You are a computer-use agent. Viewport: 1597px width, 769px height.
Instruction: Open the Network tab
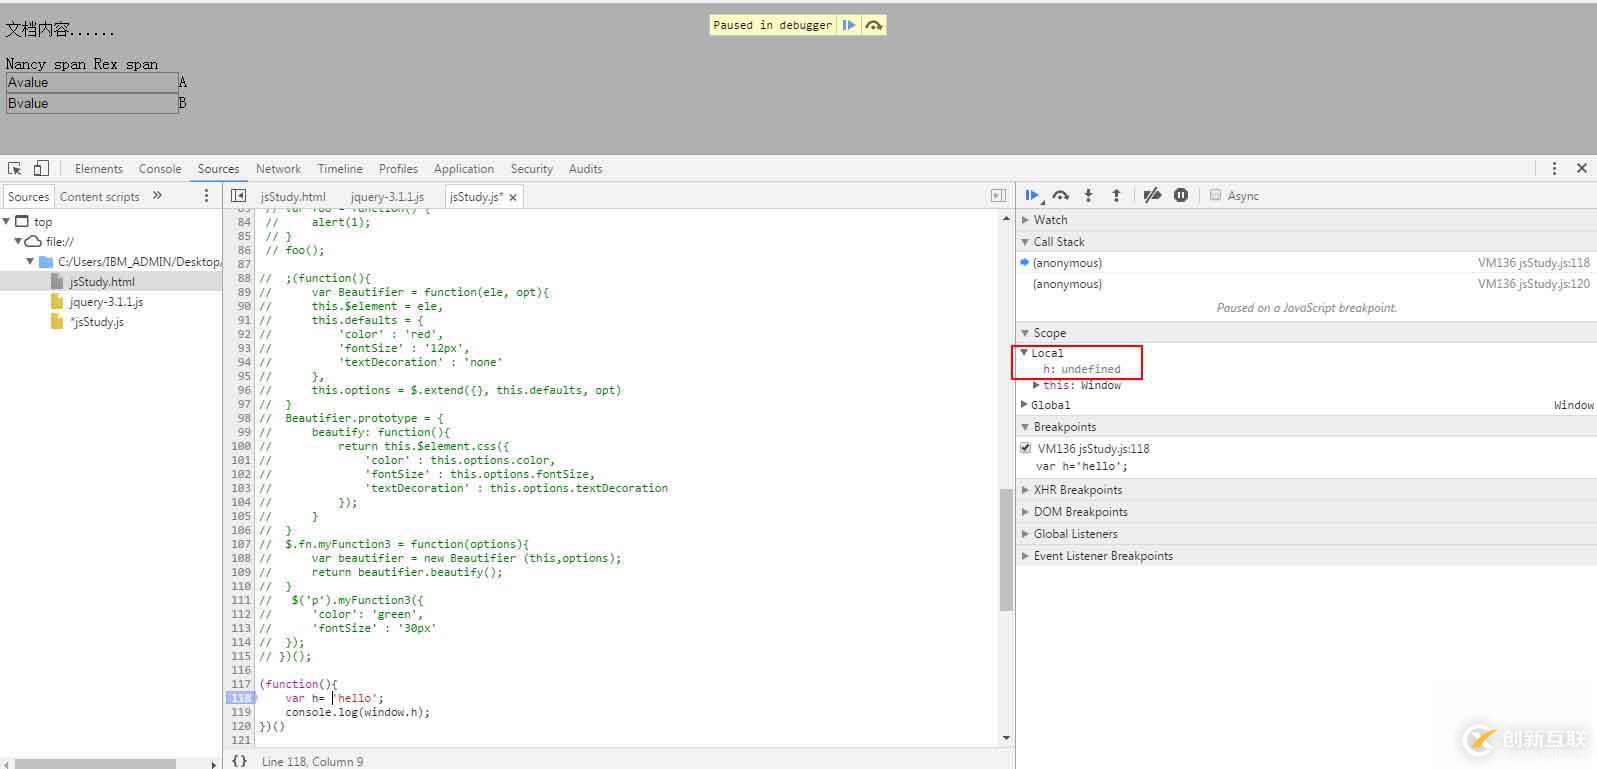278,169
